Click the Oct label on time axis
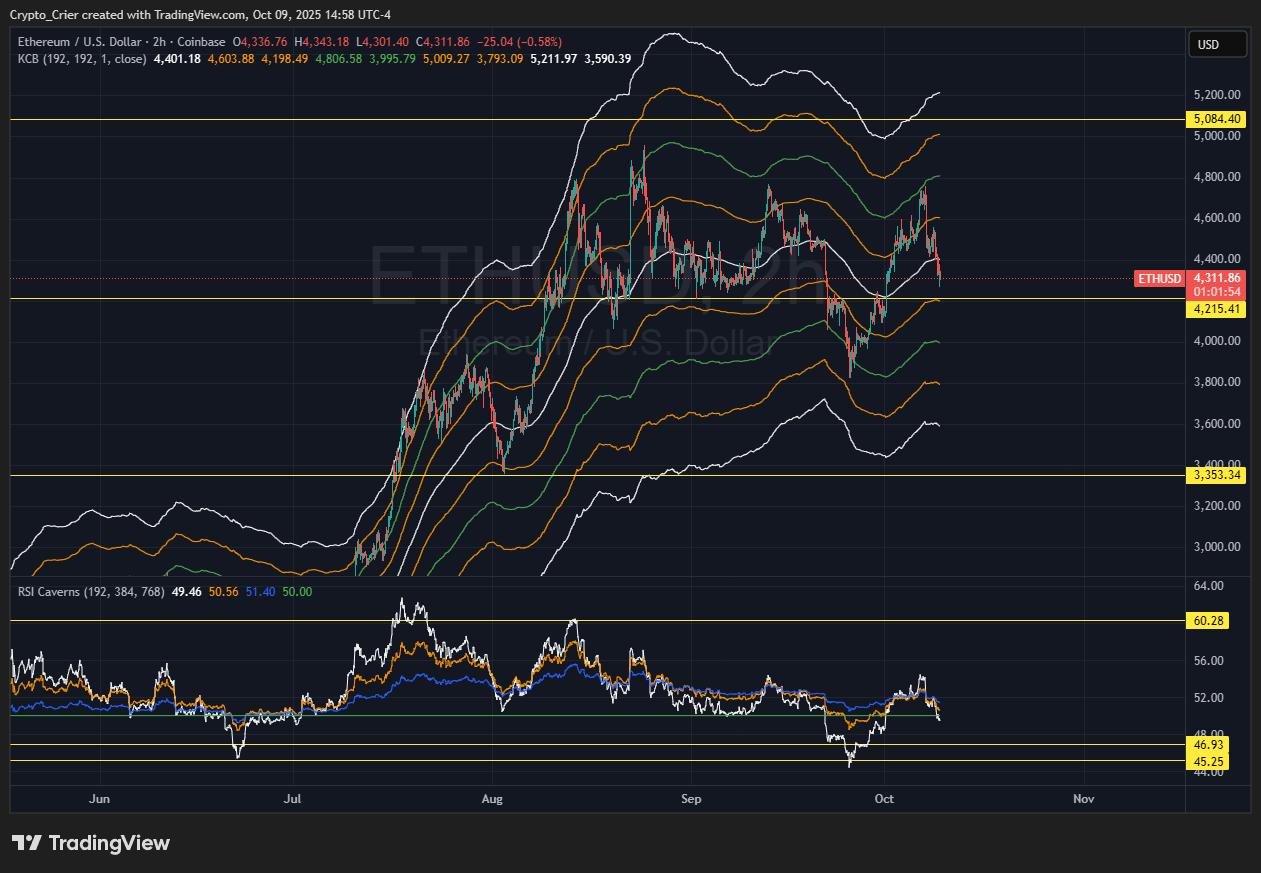 [x=884, y=799]
